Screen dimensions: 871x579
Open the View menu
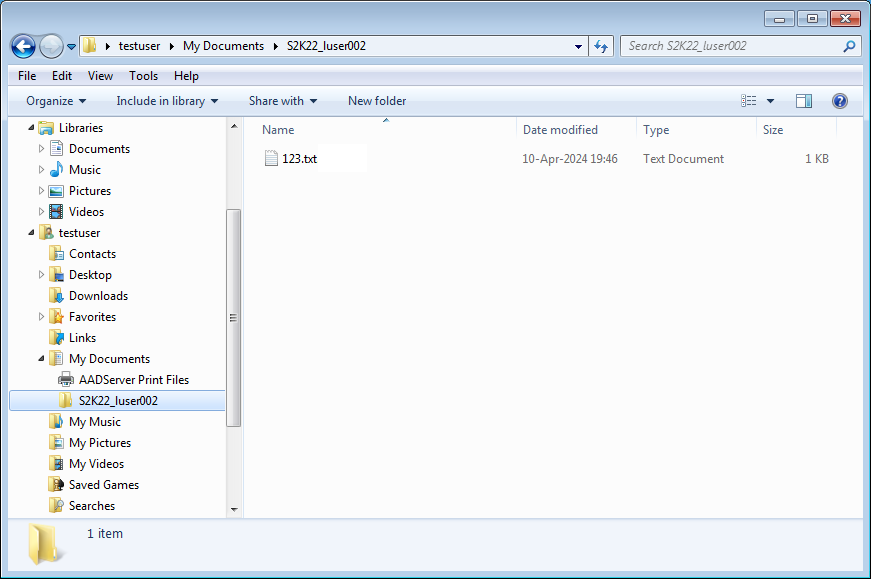coord(100,76)
